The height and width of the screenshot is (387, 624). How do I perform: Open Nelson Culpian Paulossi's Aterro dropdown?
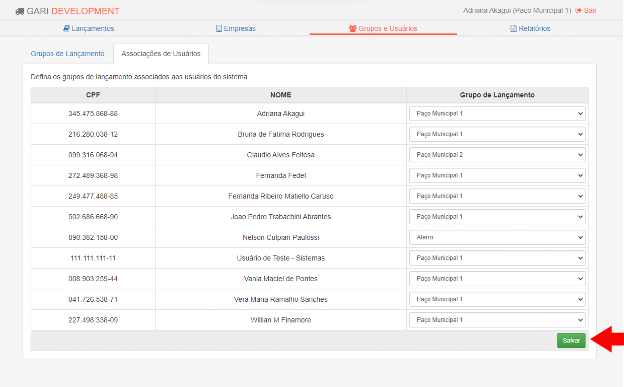pyautogui.click(x=497, y=237)
